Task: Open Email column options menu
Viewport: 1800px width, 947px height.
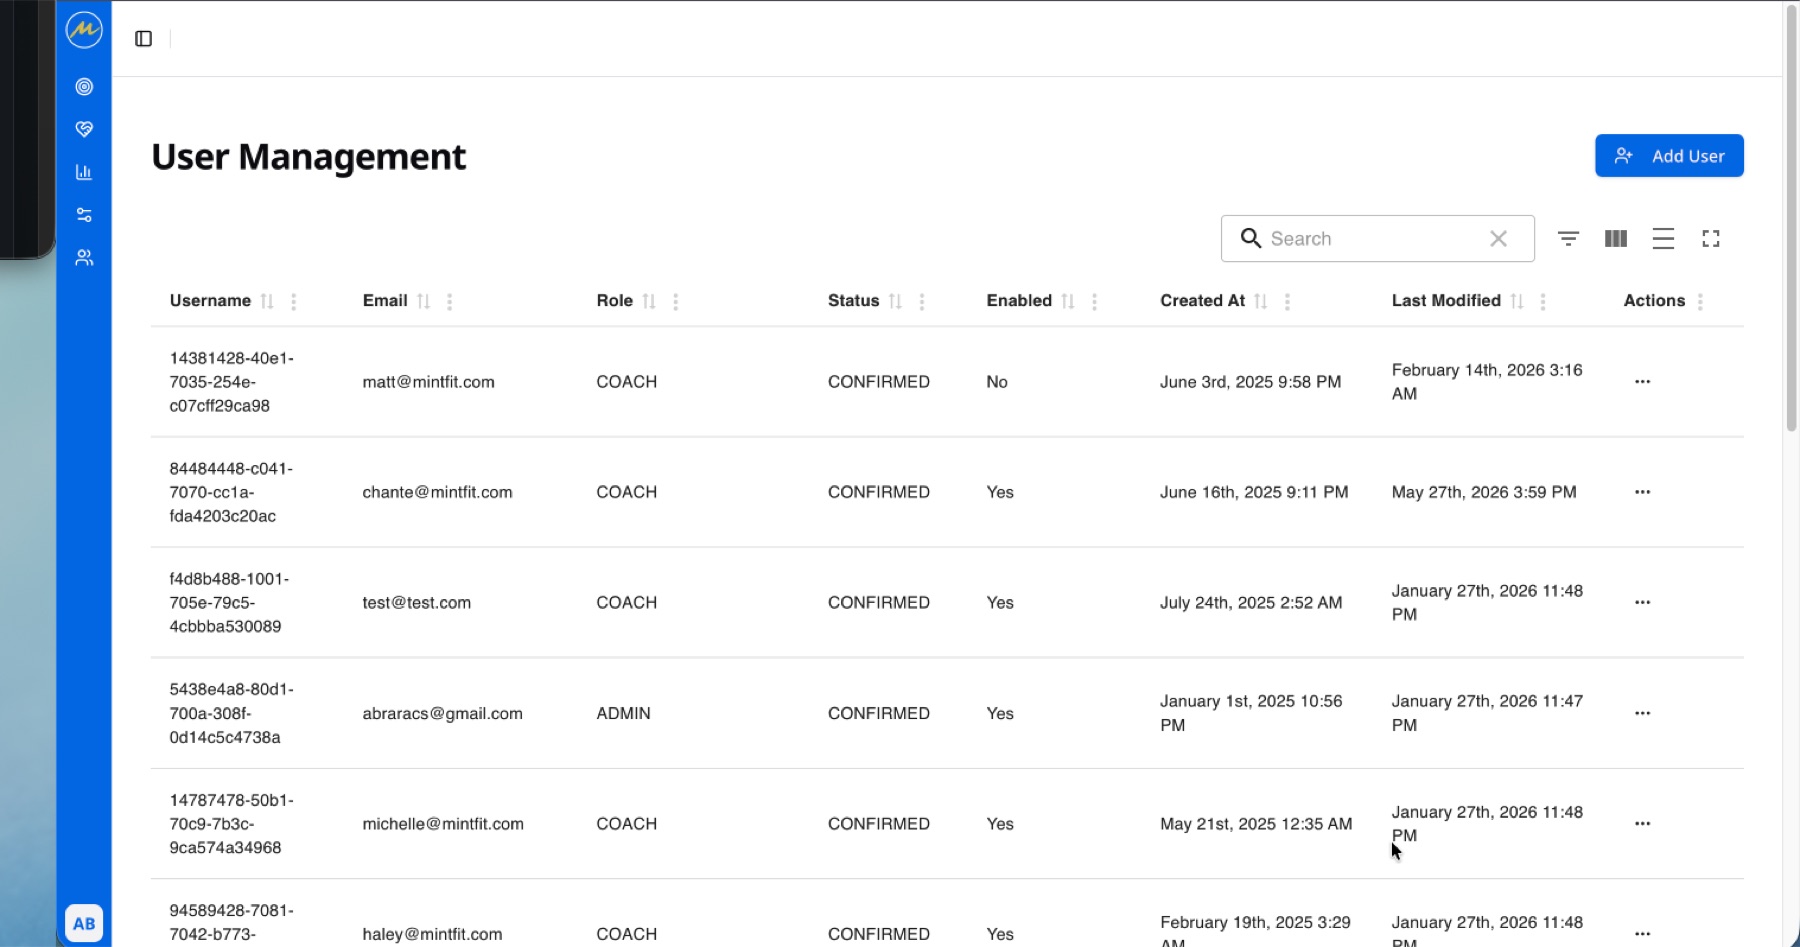Action: click(x=450, y=301)
